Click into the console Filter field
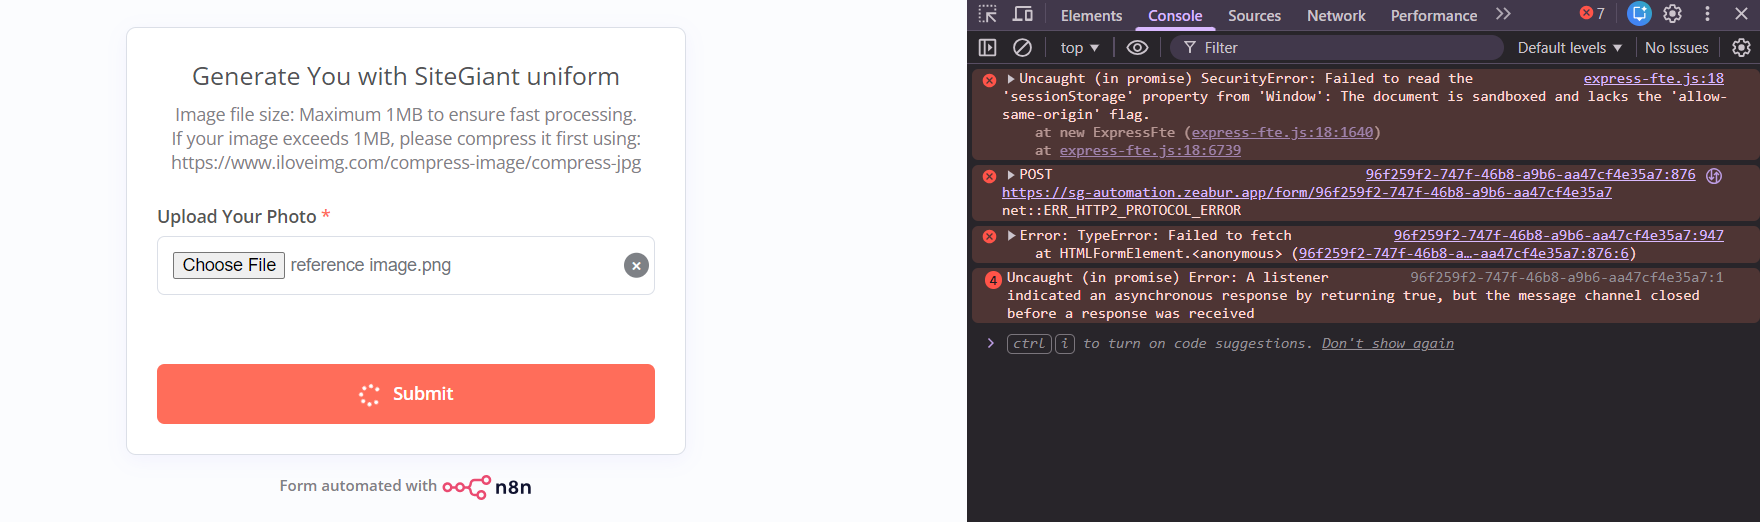Image resolution: width=1760 pixels, height=522 pixels. tap(1337, 47)
